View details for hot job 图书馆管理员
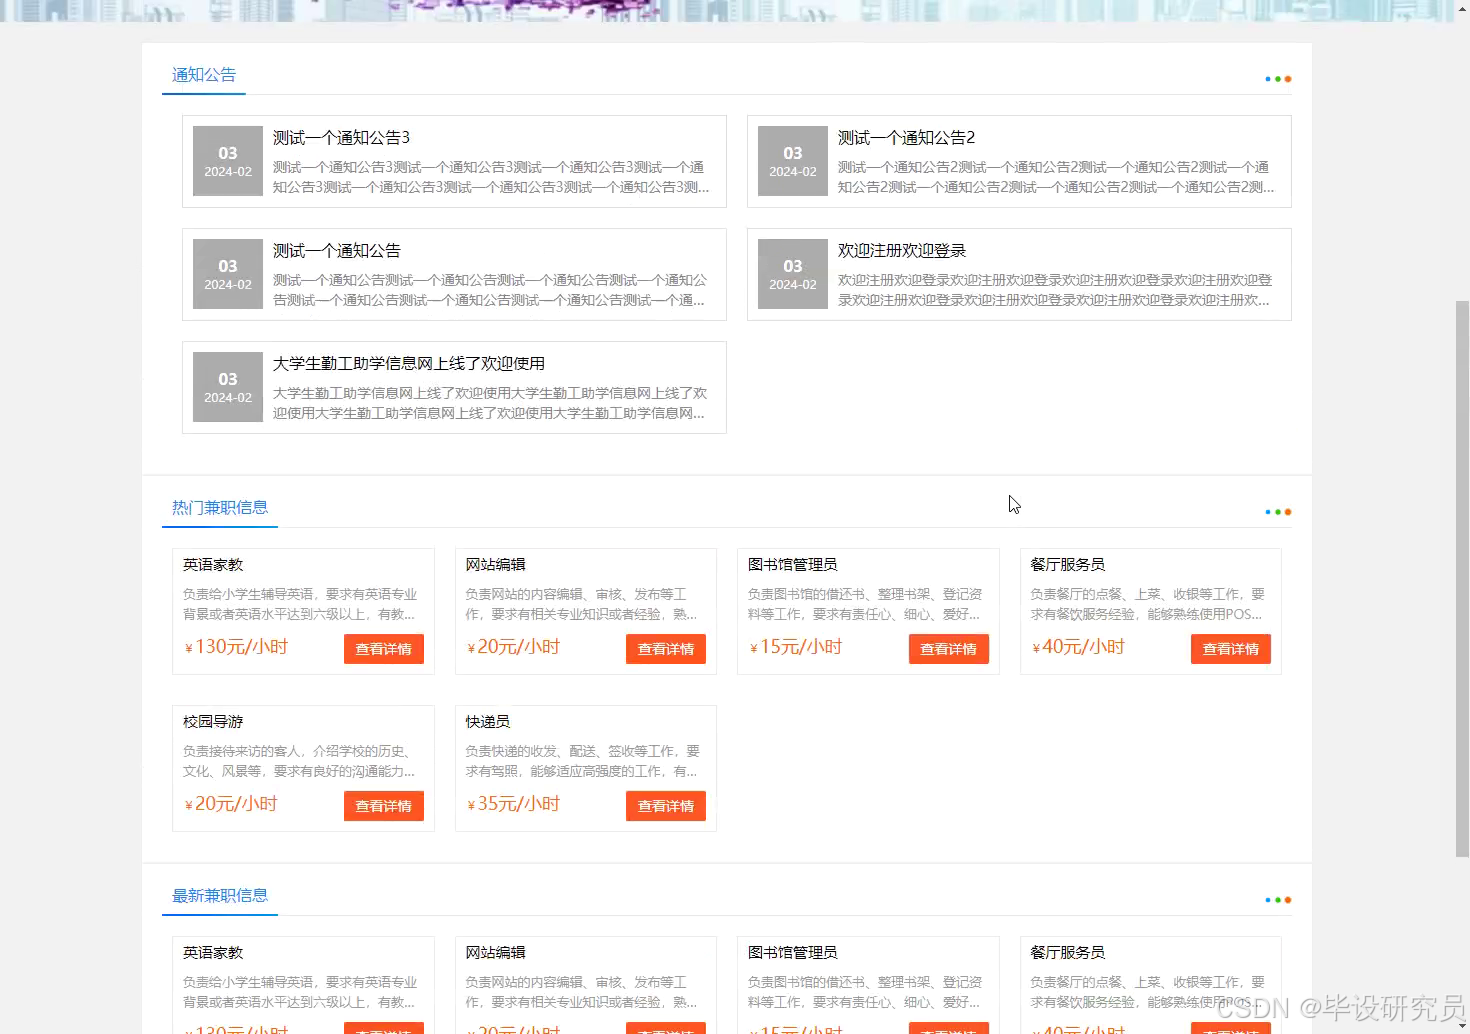 pyautogui.click(x=949, y=649)
